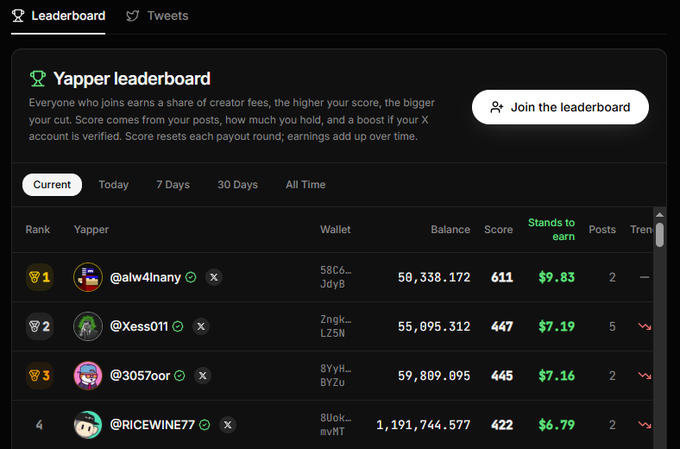The height and width of the screenshot is (449, 680).
Task: Click the scrollbar up arrow
Action: (660, 215)
